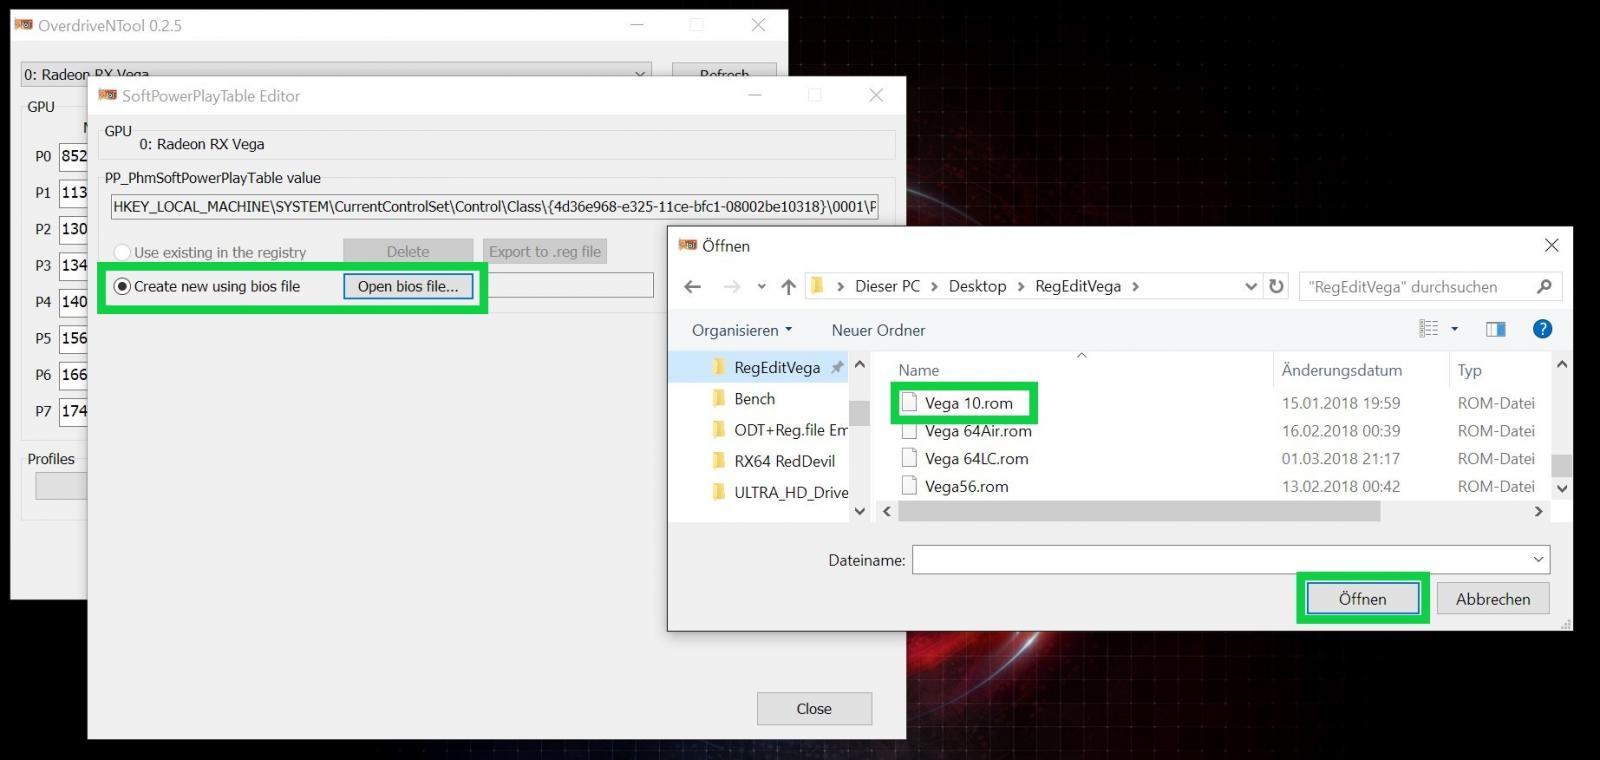Image resolution: width=1600 pixels, height=760 pixels.
Task: Open the Bench folder in sidebar
Action: point(754,398)
